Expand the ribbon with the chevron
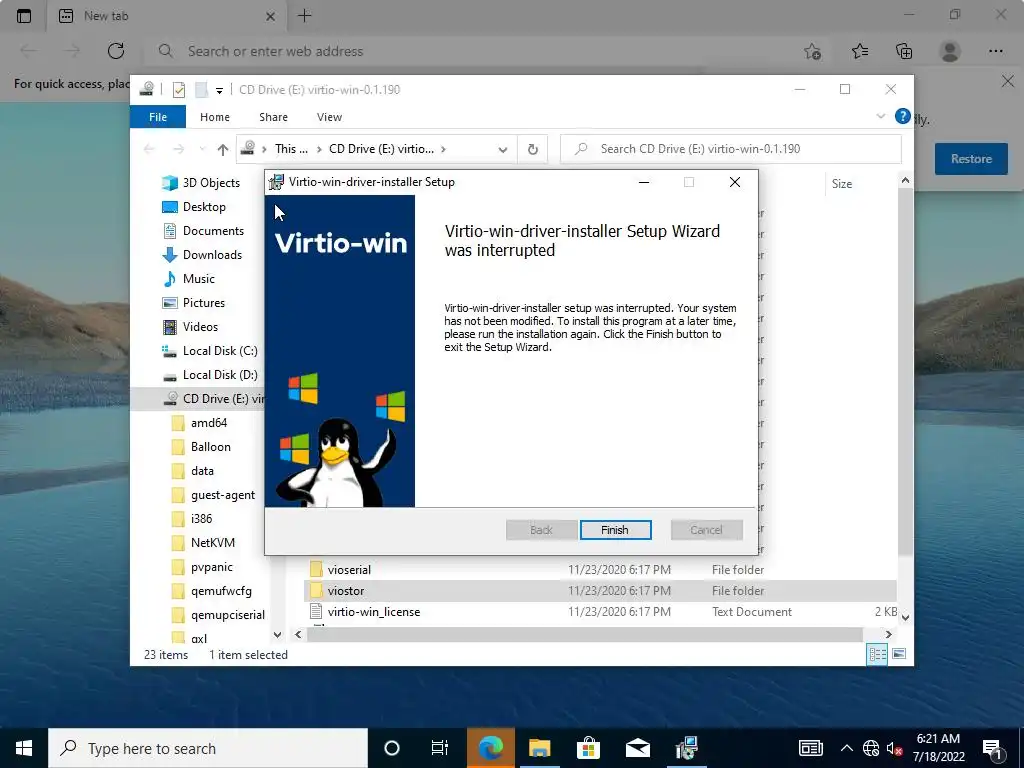 point(880,116)
